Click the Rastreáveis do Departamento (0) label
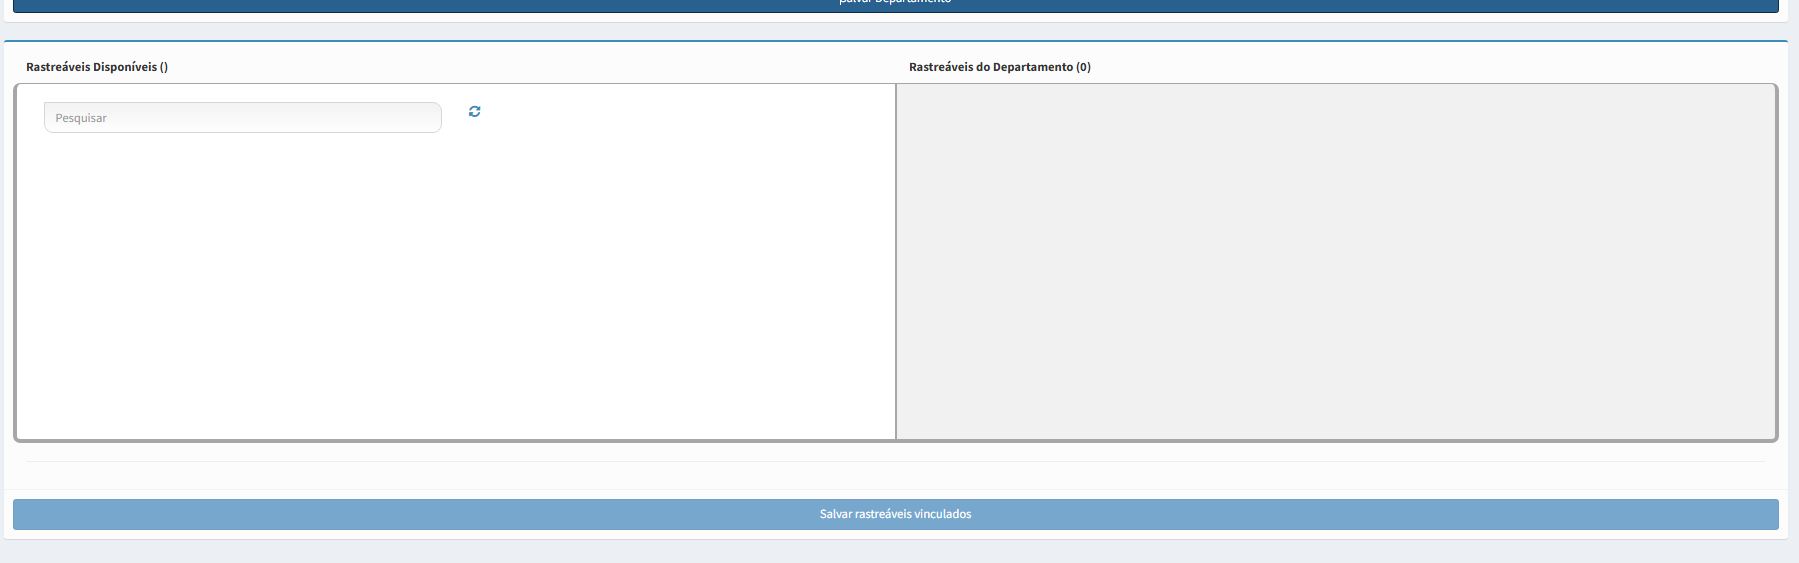This screenshot has width=1799, height=563. point(1000,67)
